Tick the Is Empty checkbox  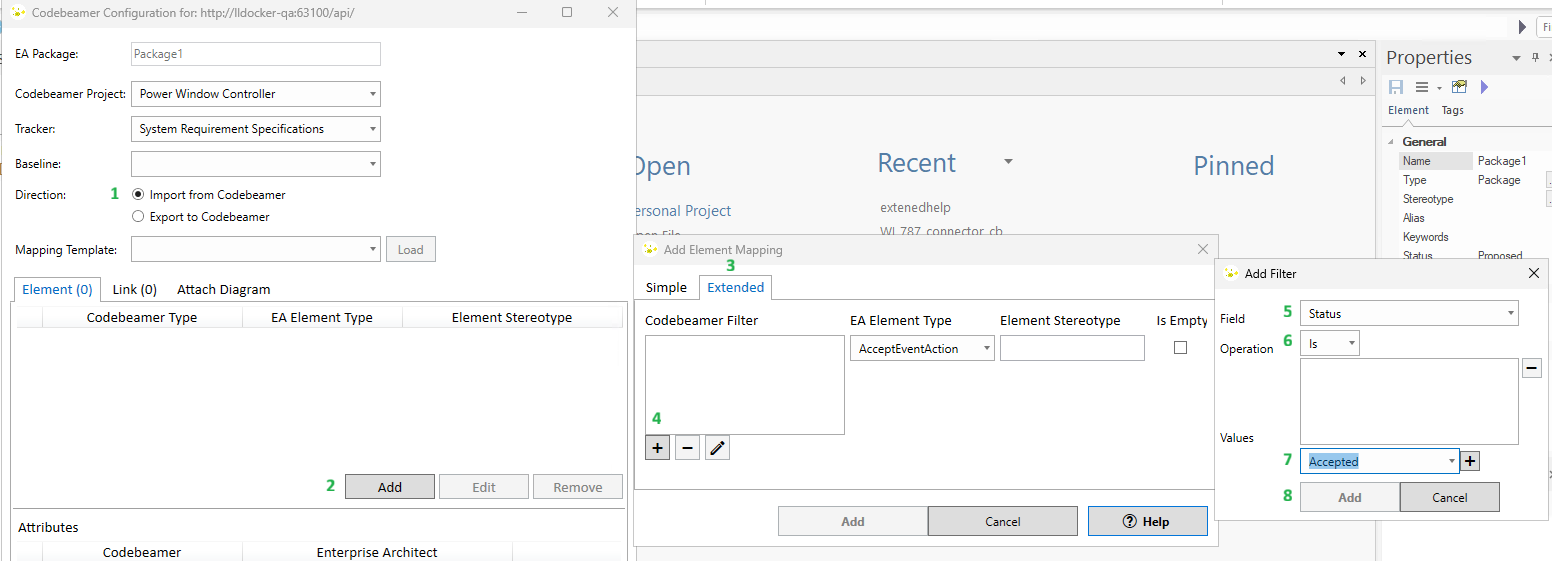(1180, 348)
